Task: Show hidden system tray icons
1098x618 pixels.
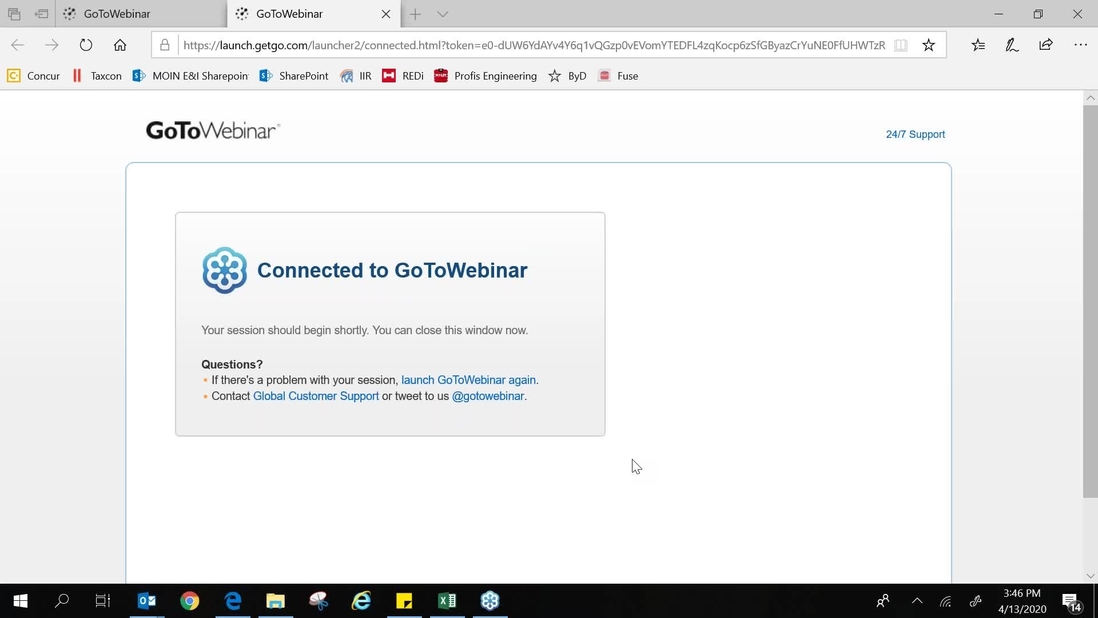Action: (917, 601)
